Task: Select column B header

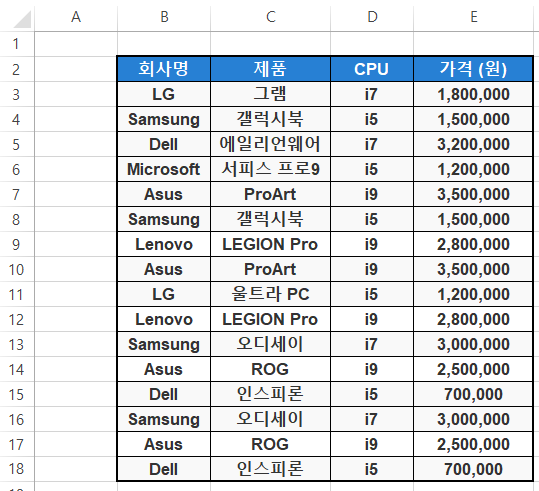Action: pyautogui.click(x=164, y=16)
